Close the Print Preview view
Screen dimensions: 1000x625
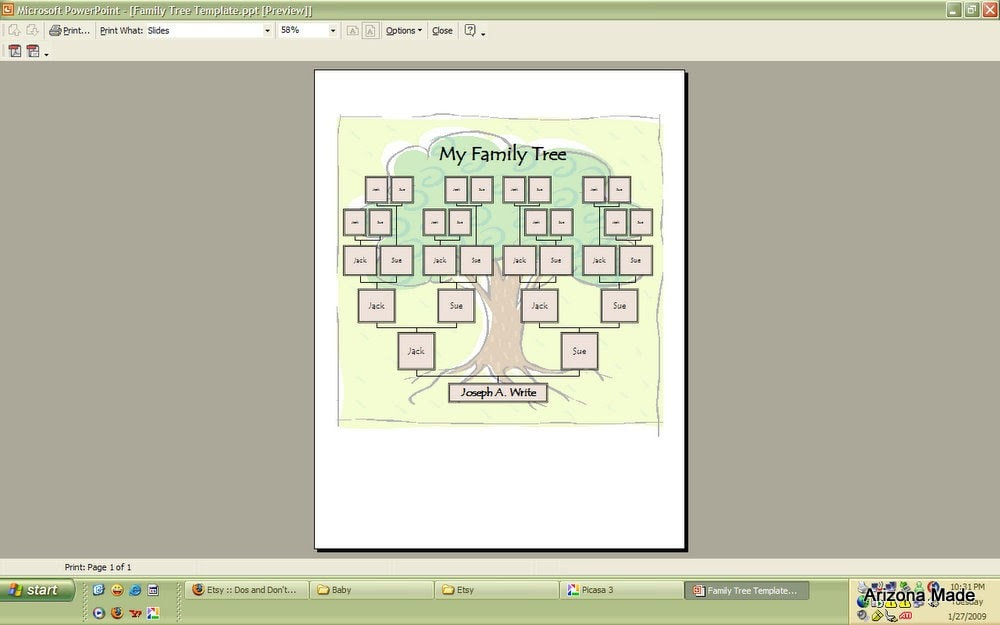442,31
